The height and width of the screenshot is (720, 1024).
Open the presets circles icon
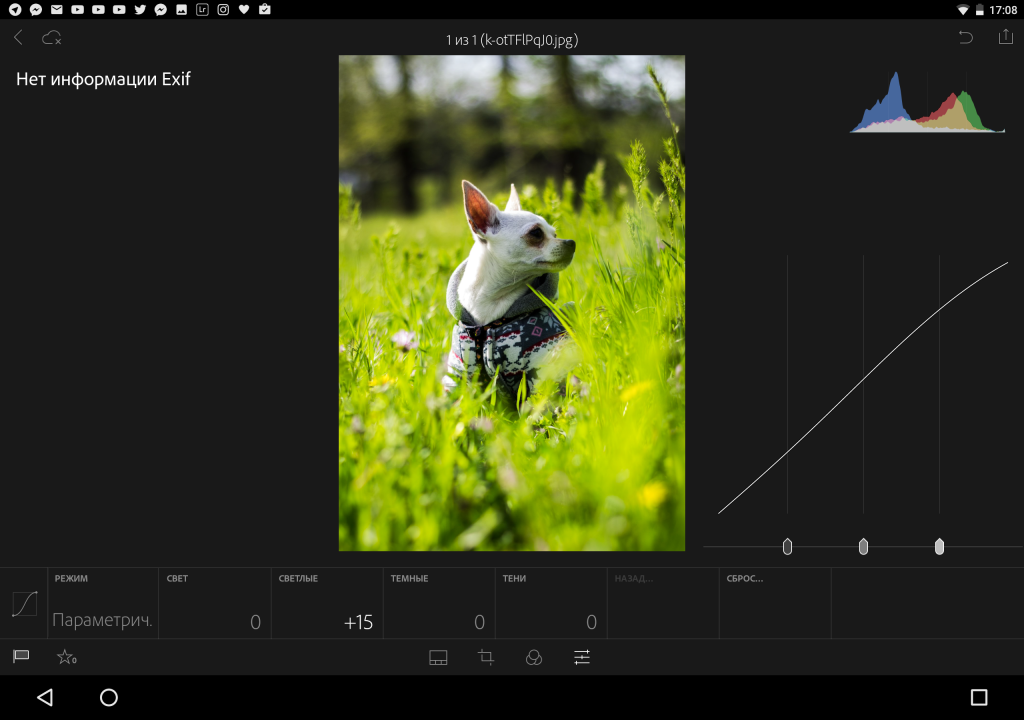(534, 657)
